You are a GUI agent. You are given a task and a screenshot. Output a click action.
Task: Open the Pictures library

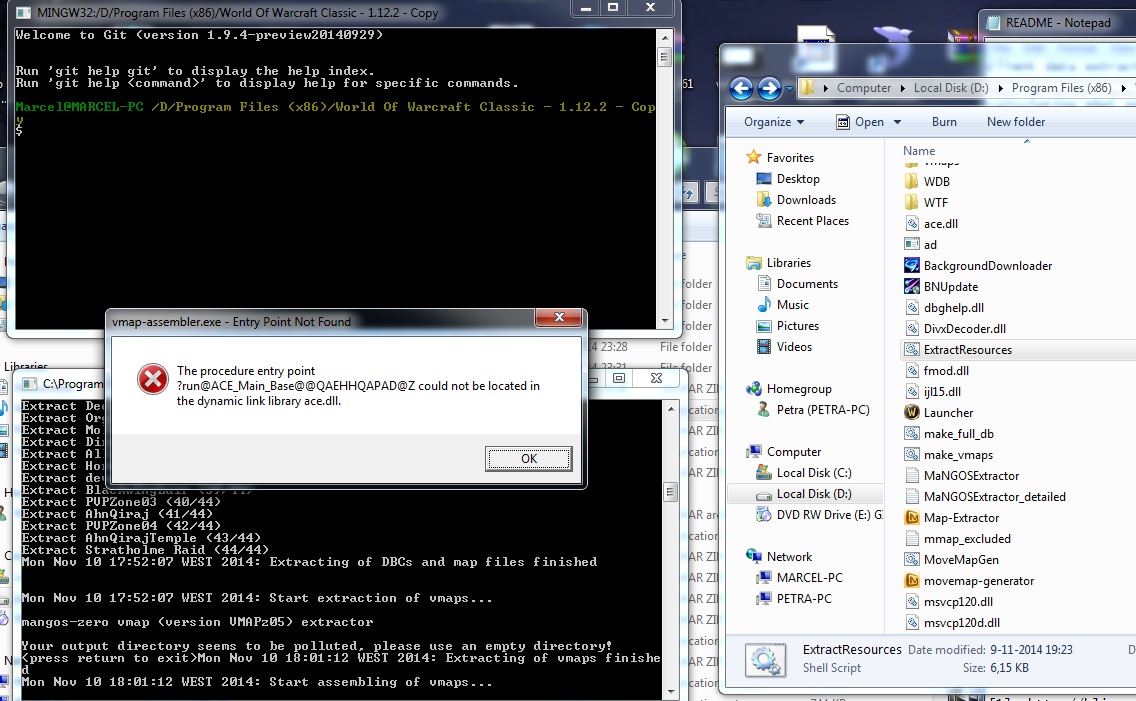point(798,325)
